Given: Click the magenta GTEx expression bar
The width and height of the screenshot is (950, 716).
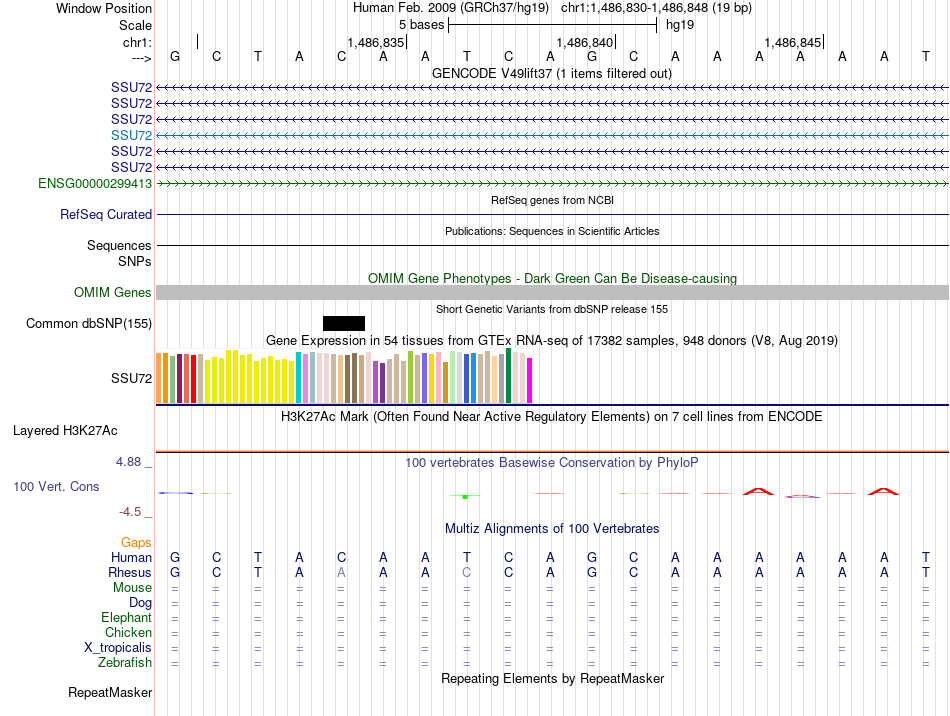Looking at the screenshot, I should pos(530,380).
